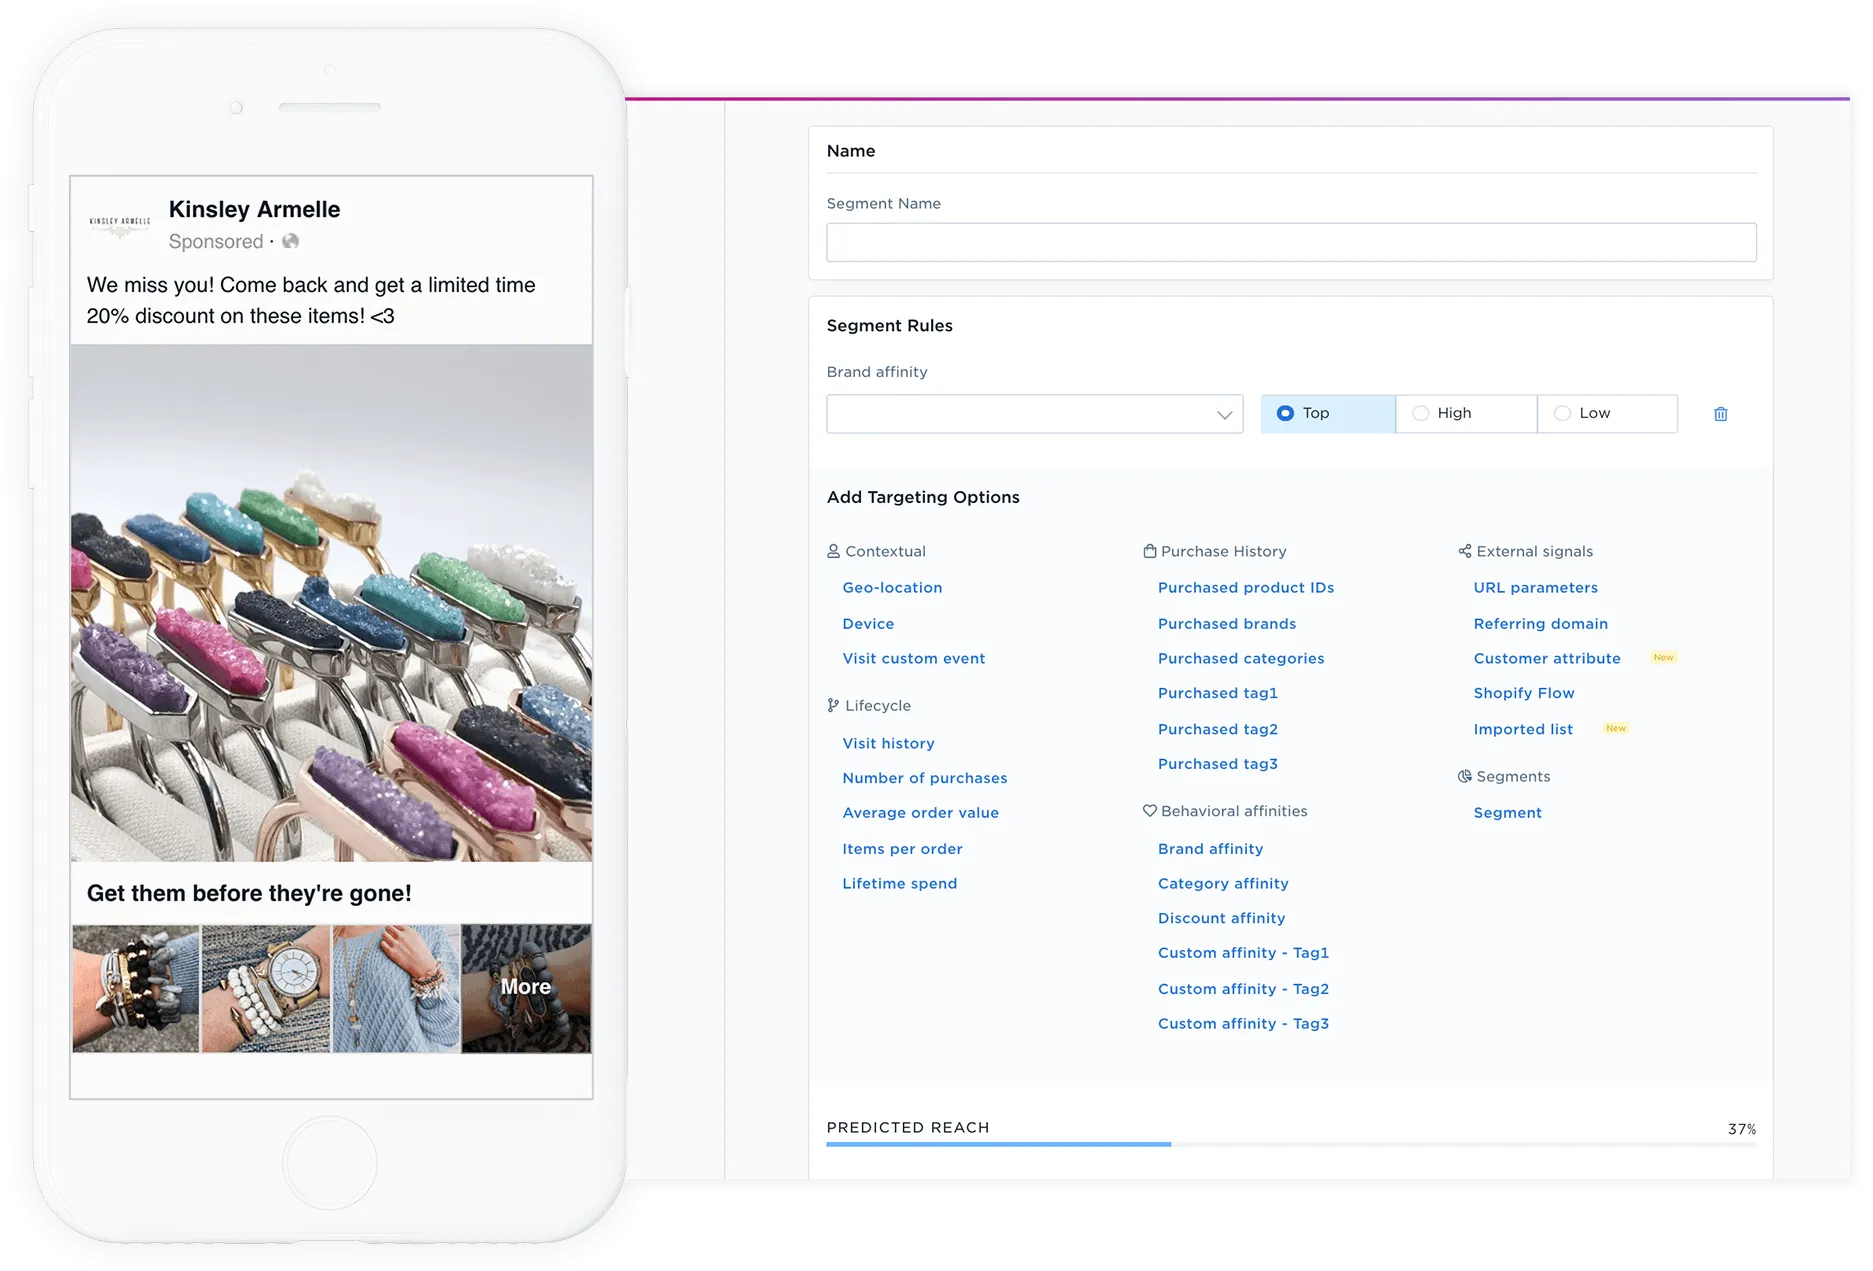Add the Shopify Flow targeting option

pos(1524,693)
